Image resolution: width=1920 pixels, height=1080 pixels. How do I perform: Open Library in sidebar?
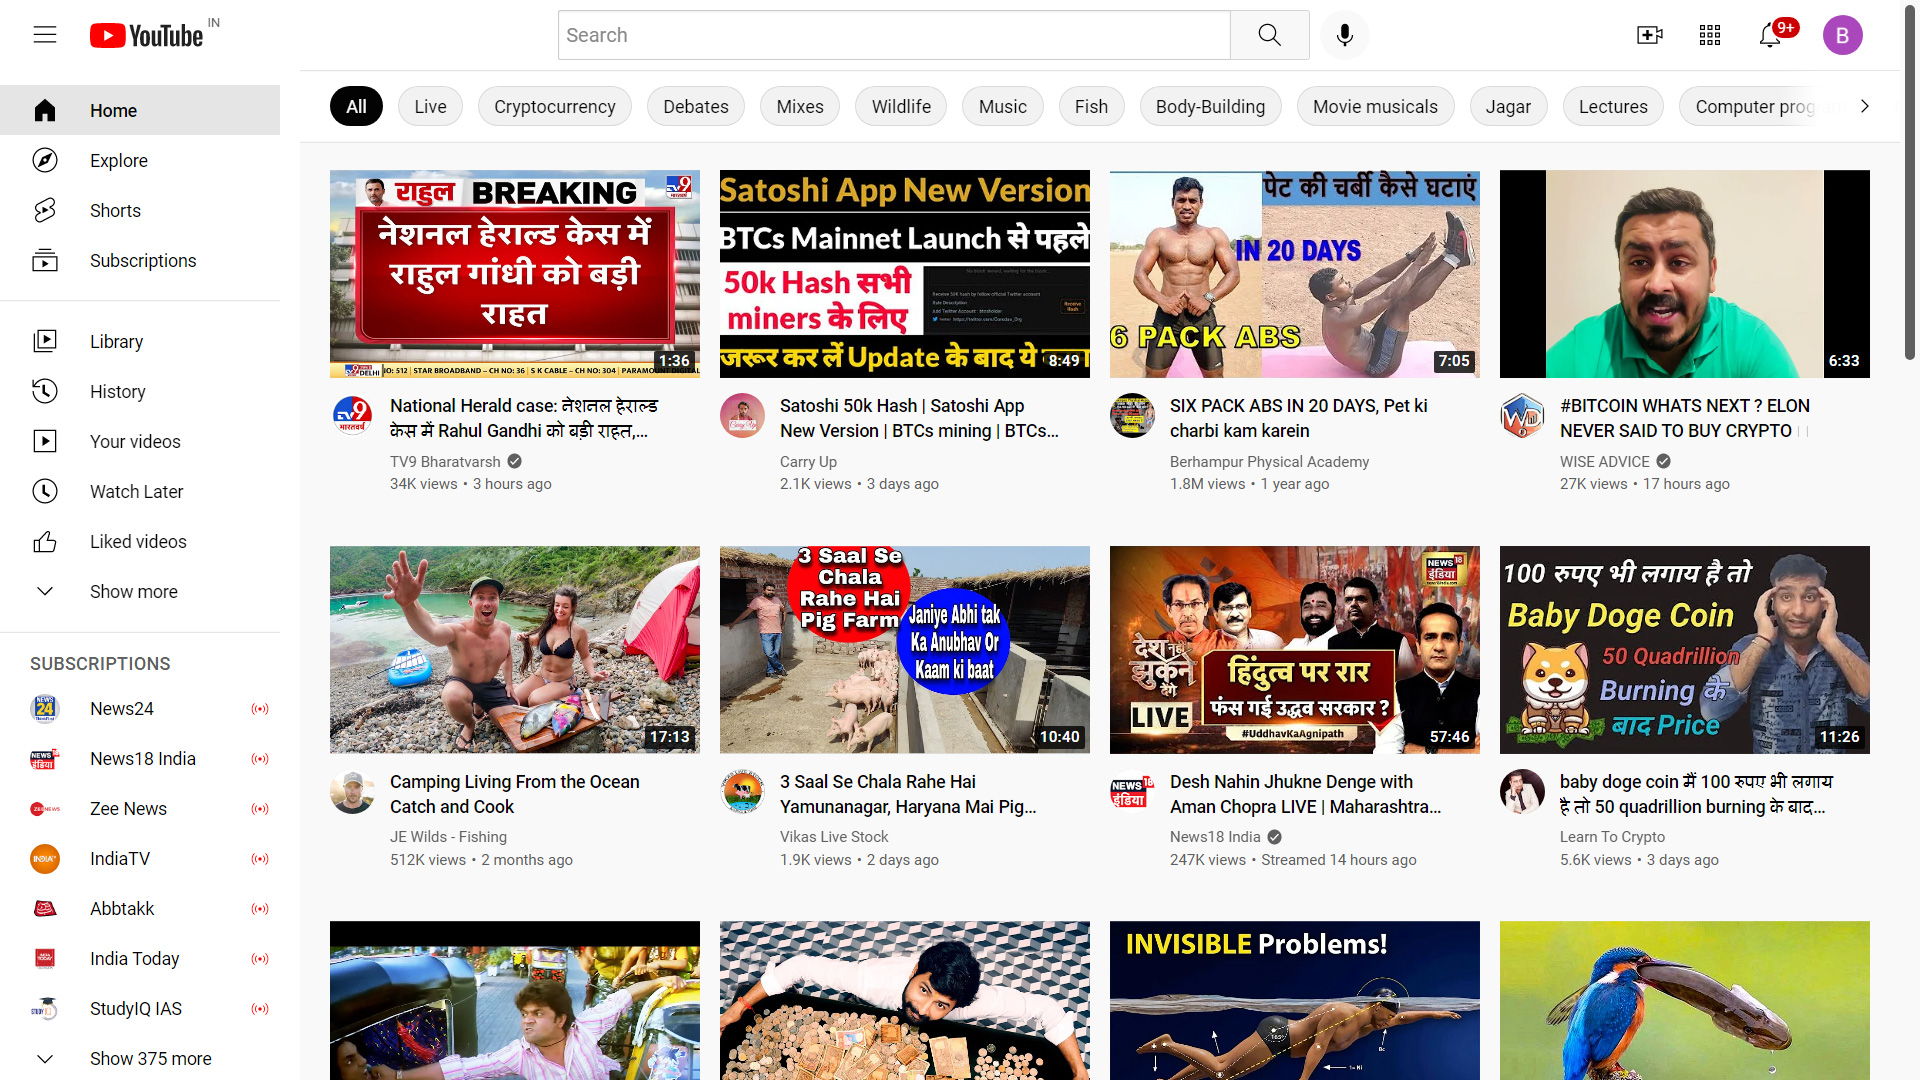140,341
